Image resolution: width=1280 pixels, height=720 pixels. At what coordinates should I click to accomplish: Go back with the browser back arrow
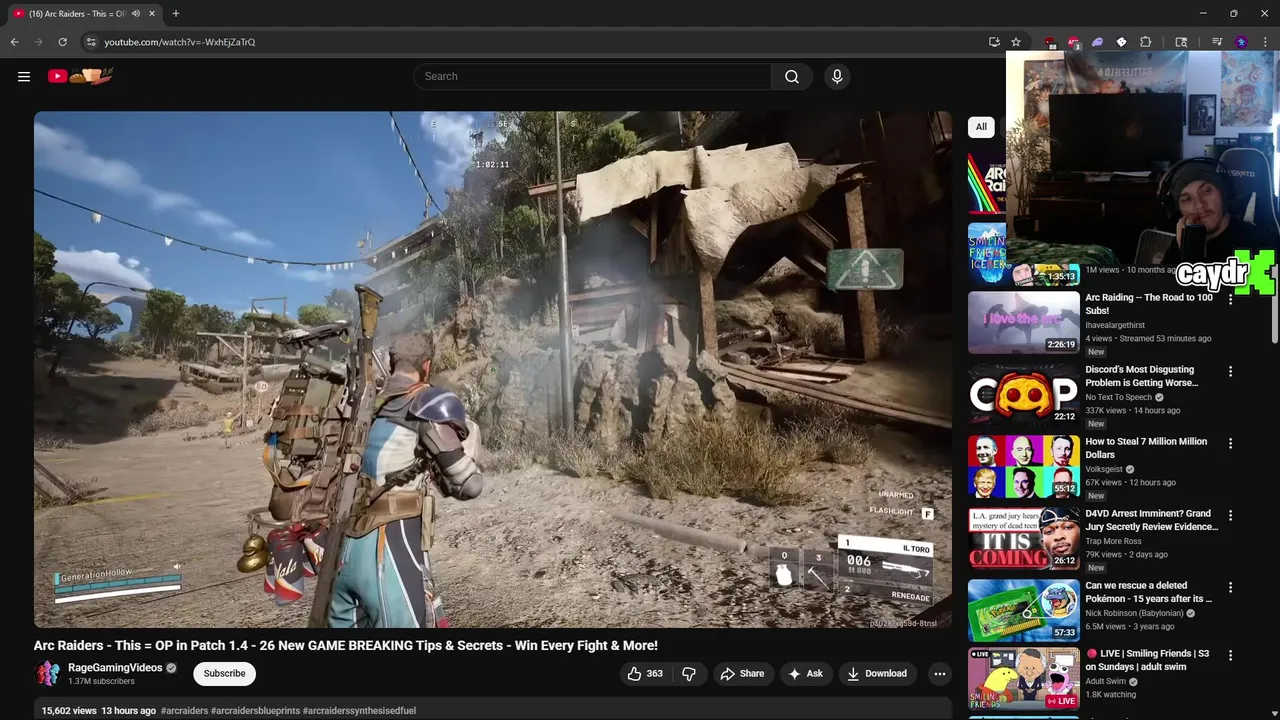[14, 42]
